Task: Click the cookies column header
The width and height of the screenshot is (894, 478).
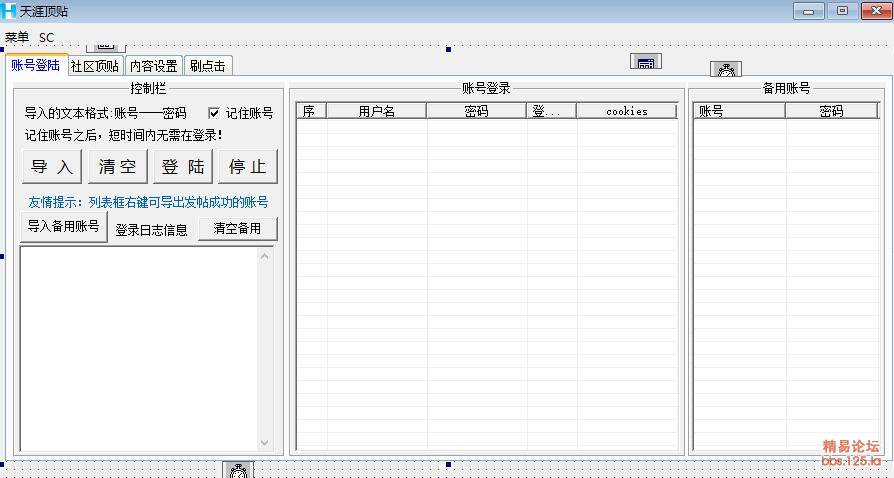Action: click(x=626, y=111)
